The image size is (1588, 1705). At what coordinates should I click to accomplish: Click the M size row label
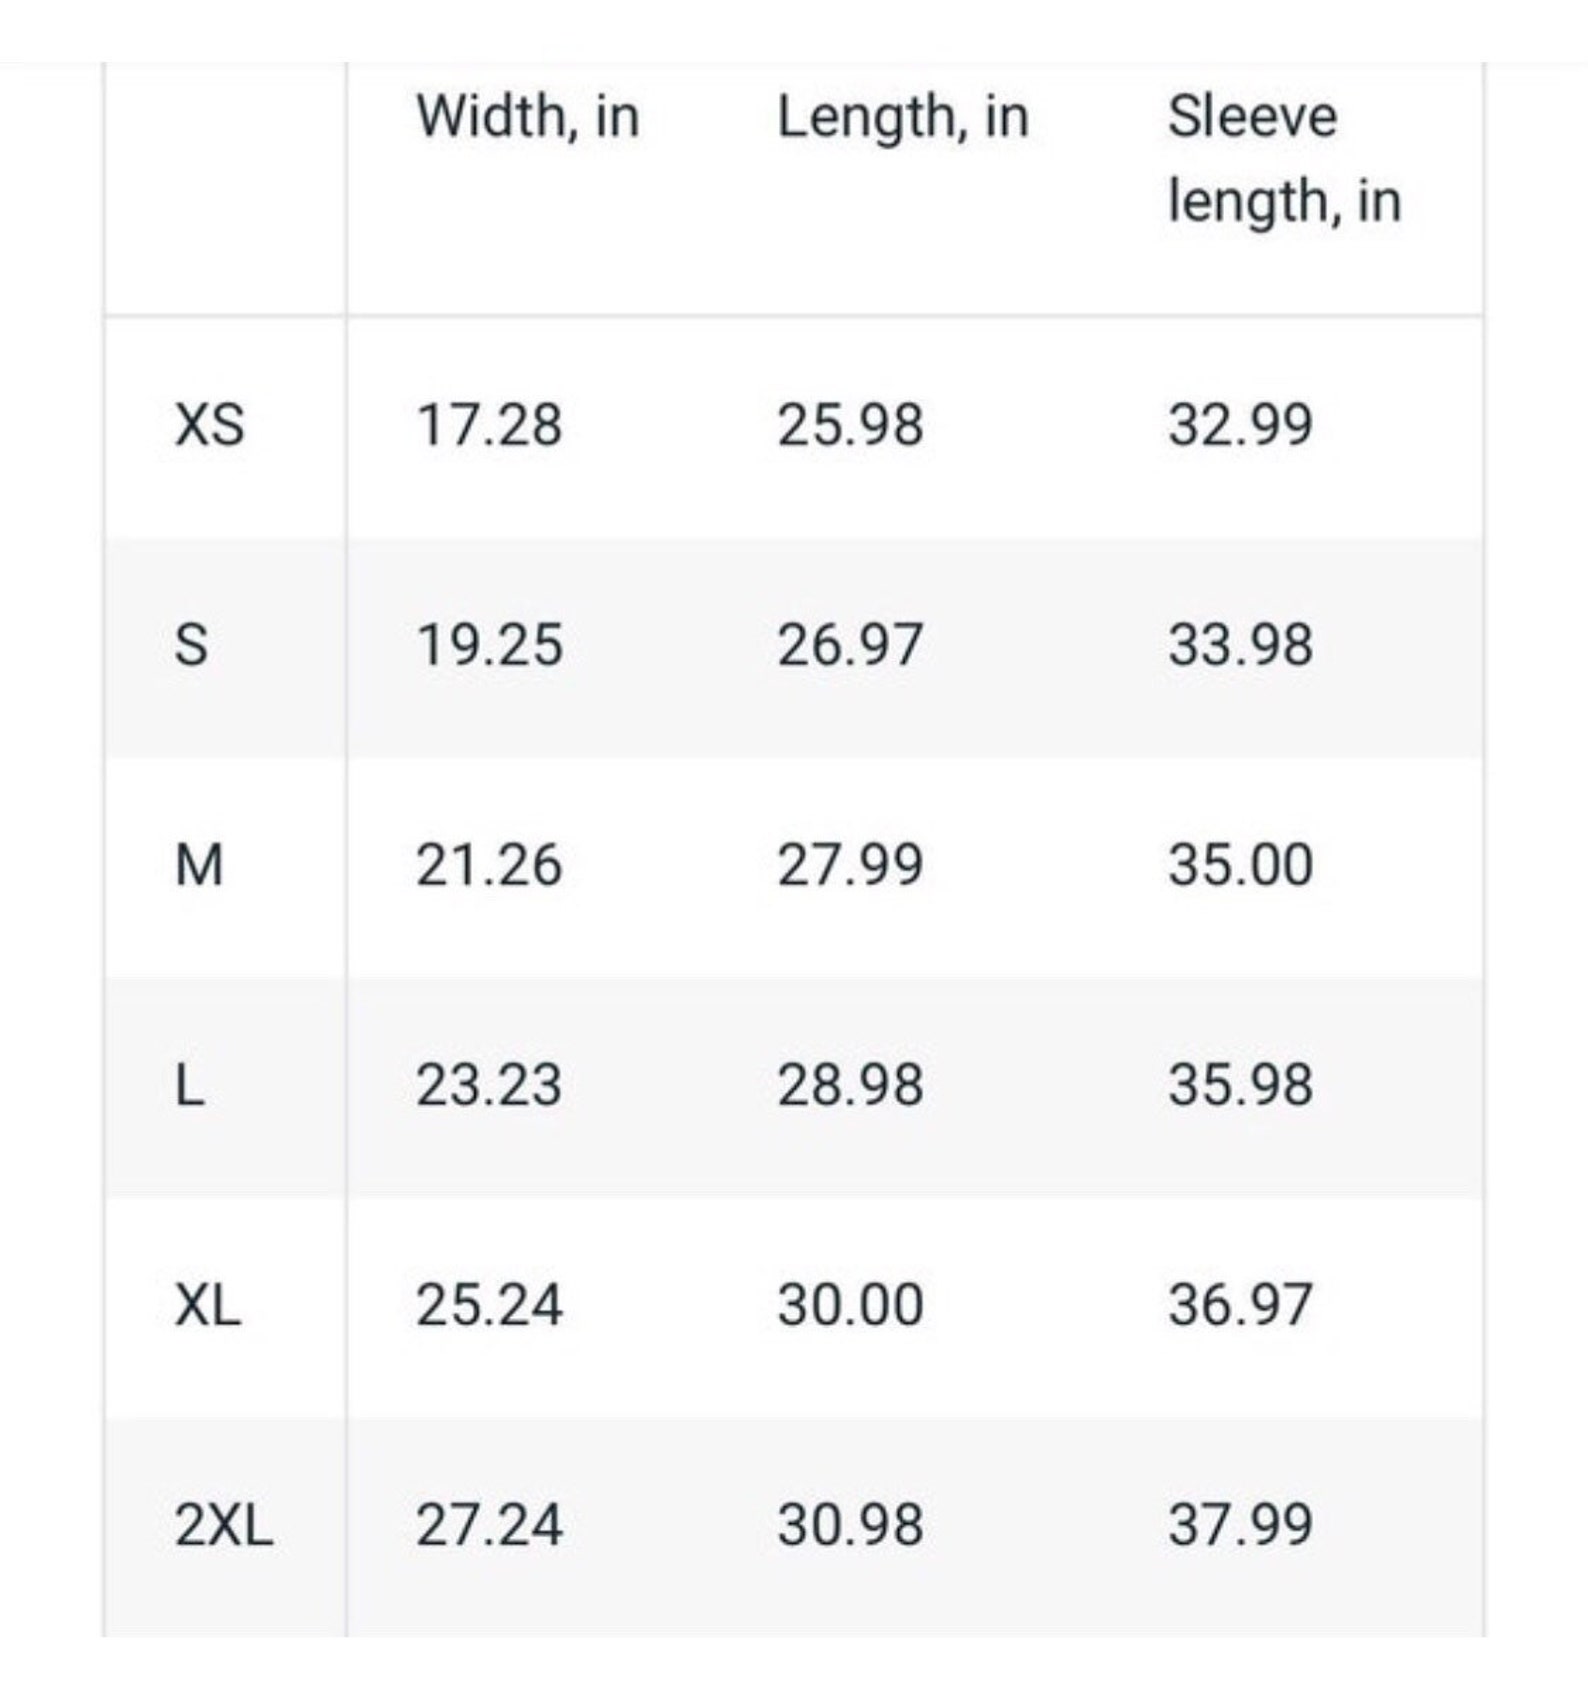(199, 865)
